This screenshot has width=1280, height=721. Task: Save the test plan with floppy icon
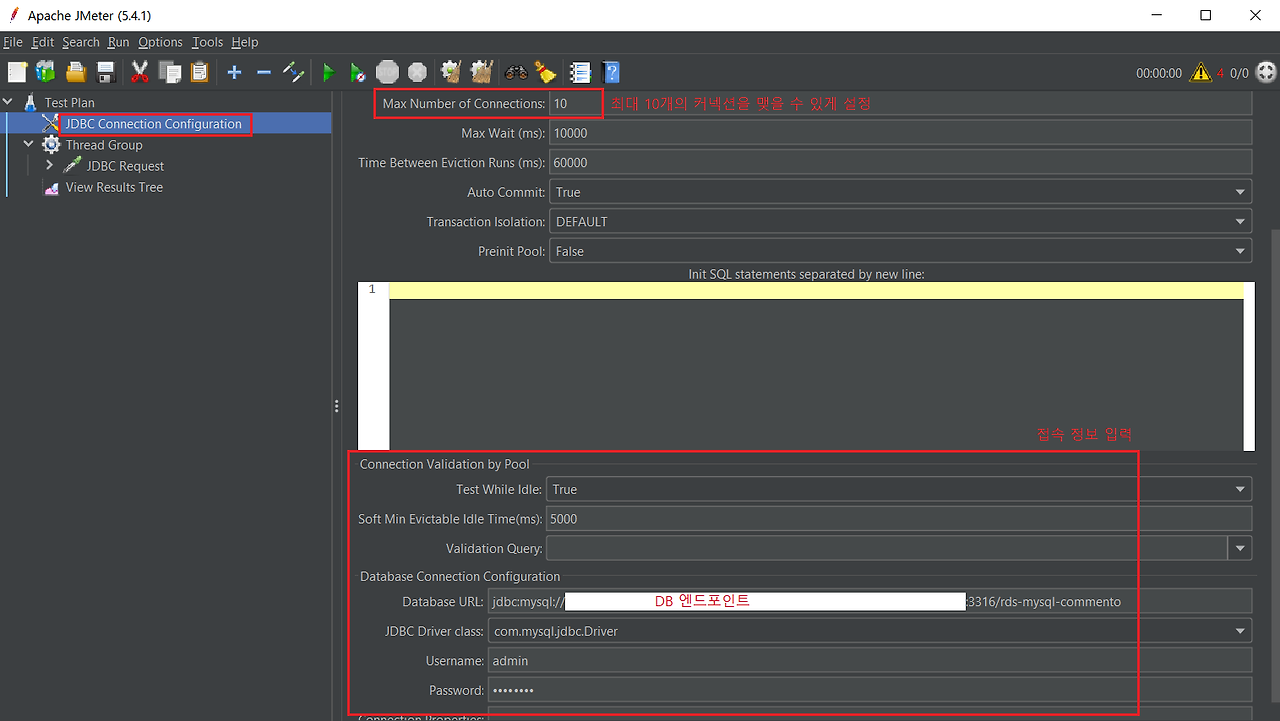click(x=105, y=72)
